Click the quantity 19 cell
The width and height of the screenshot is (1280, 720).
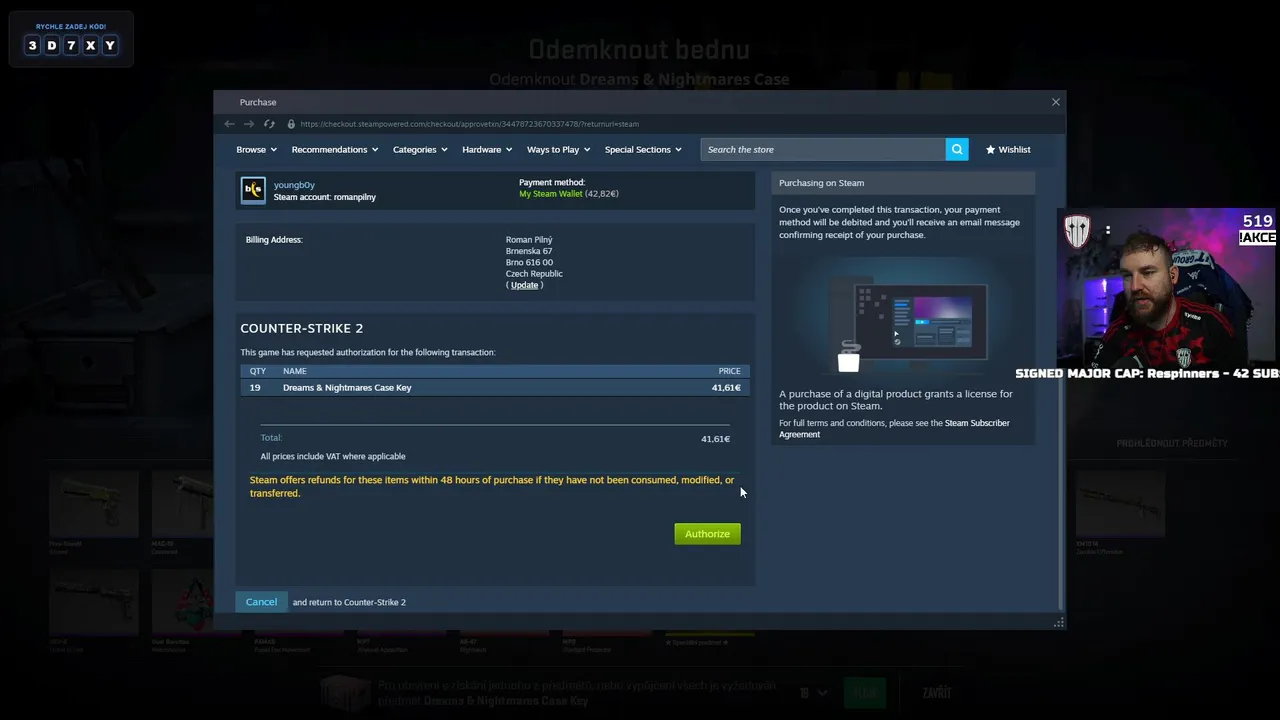click(x=255, y=387)
